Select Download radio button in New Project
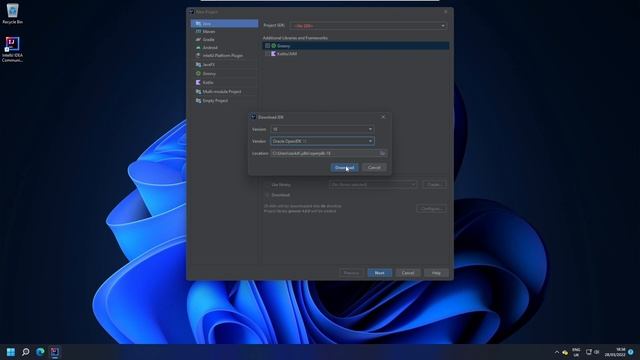Image resolution: width=640 pixels, height=360 pixels. (267, 195)
